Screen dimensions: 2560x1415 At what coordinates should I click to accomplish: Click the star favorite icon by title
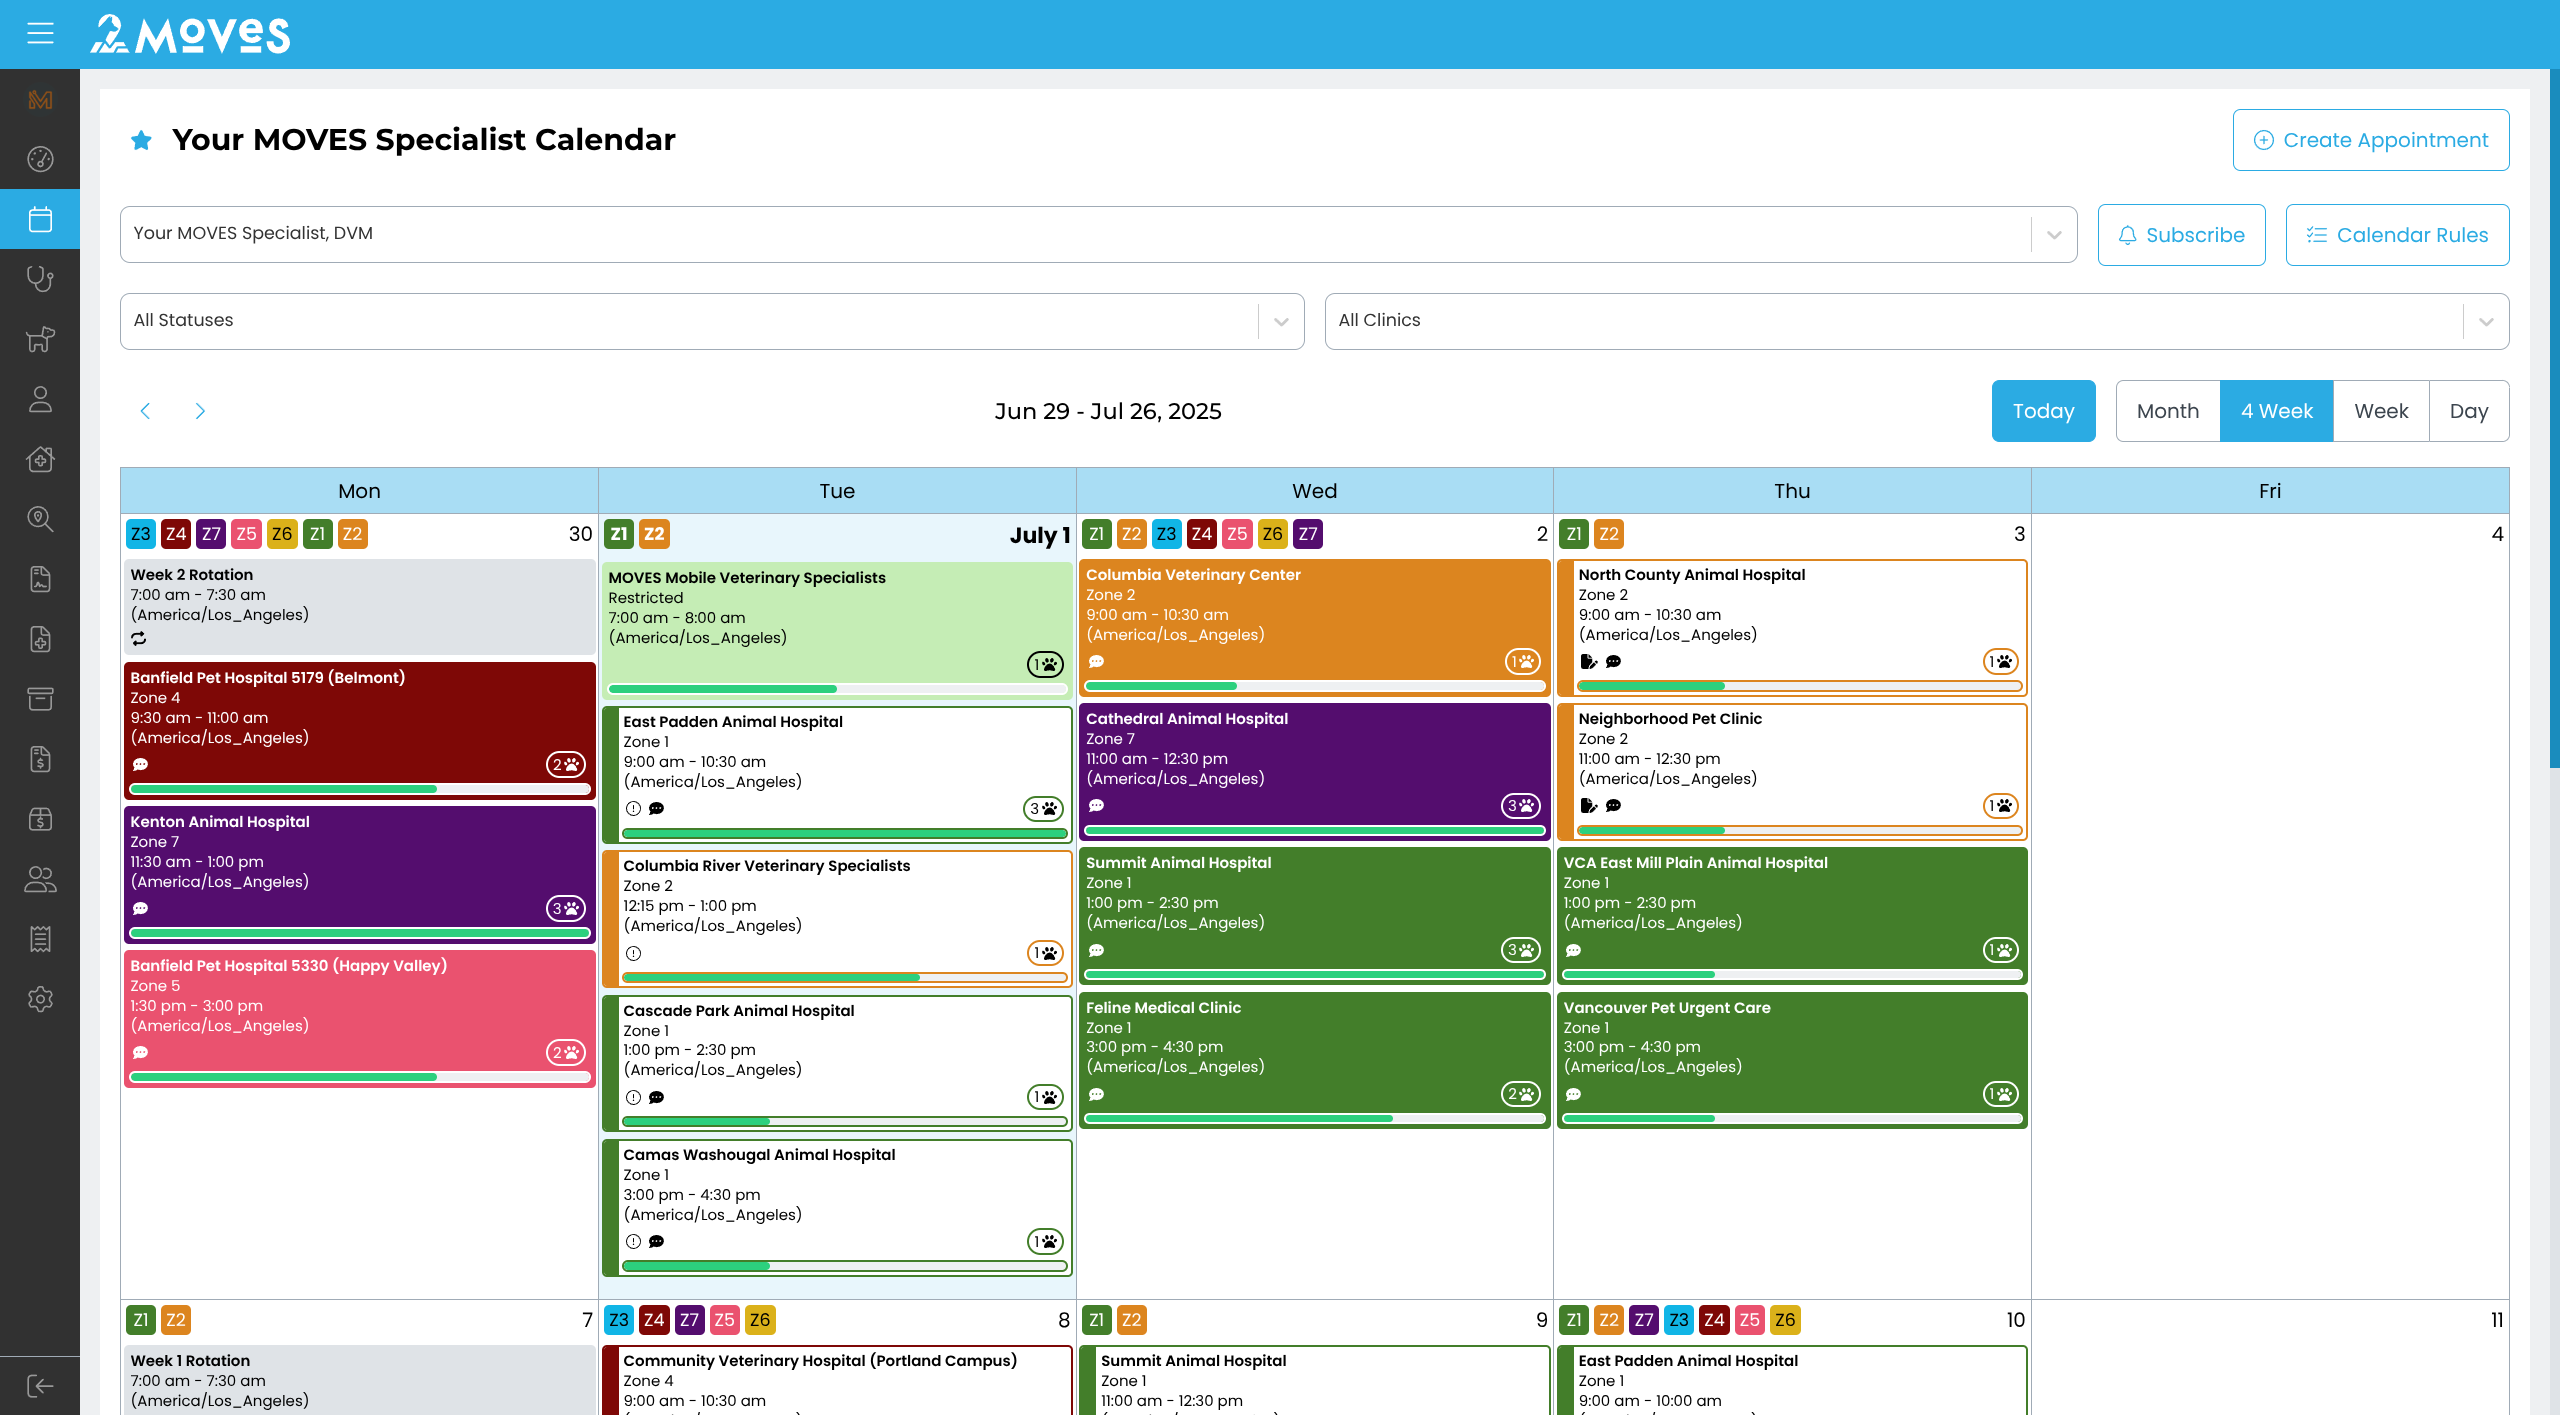tap(141, 140)
